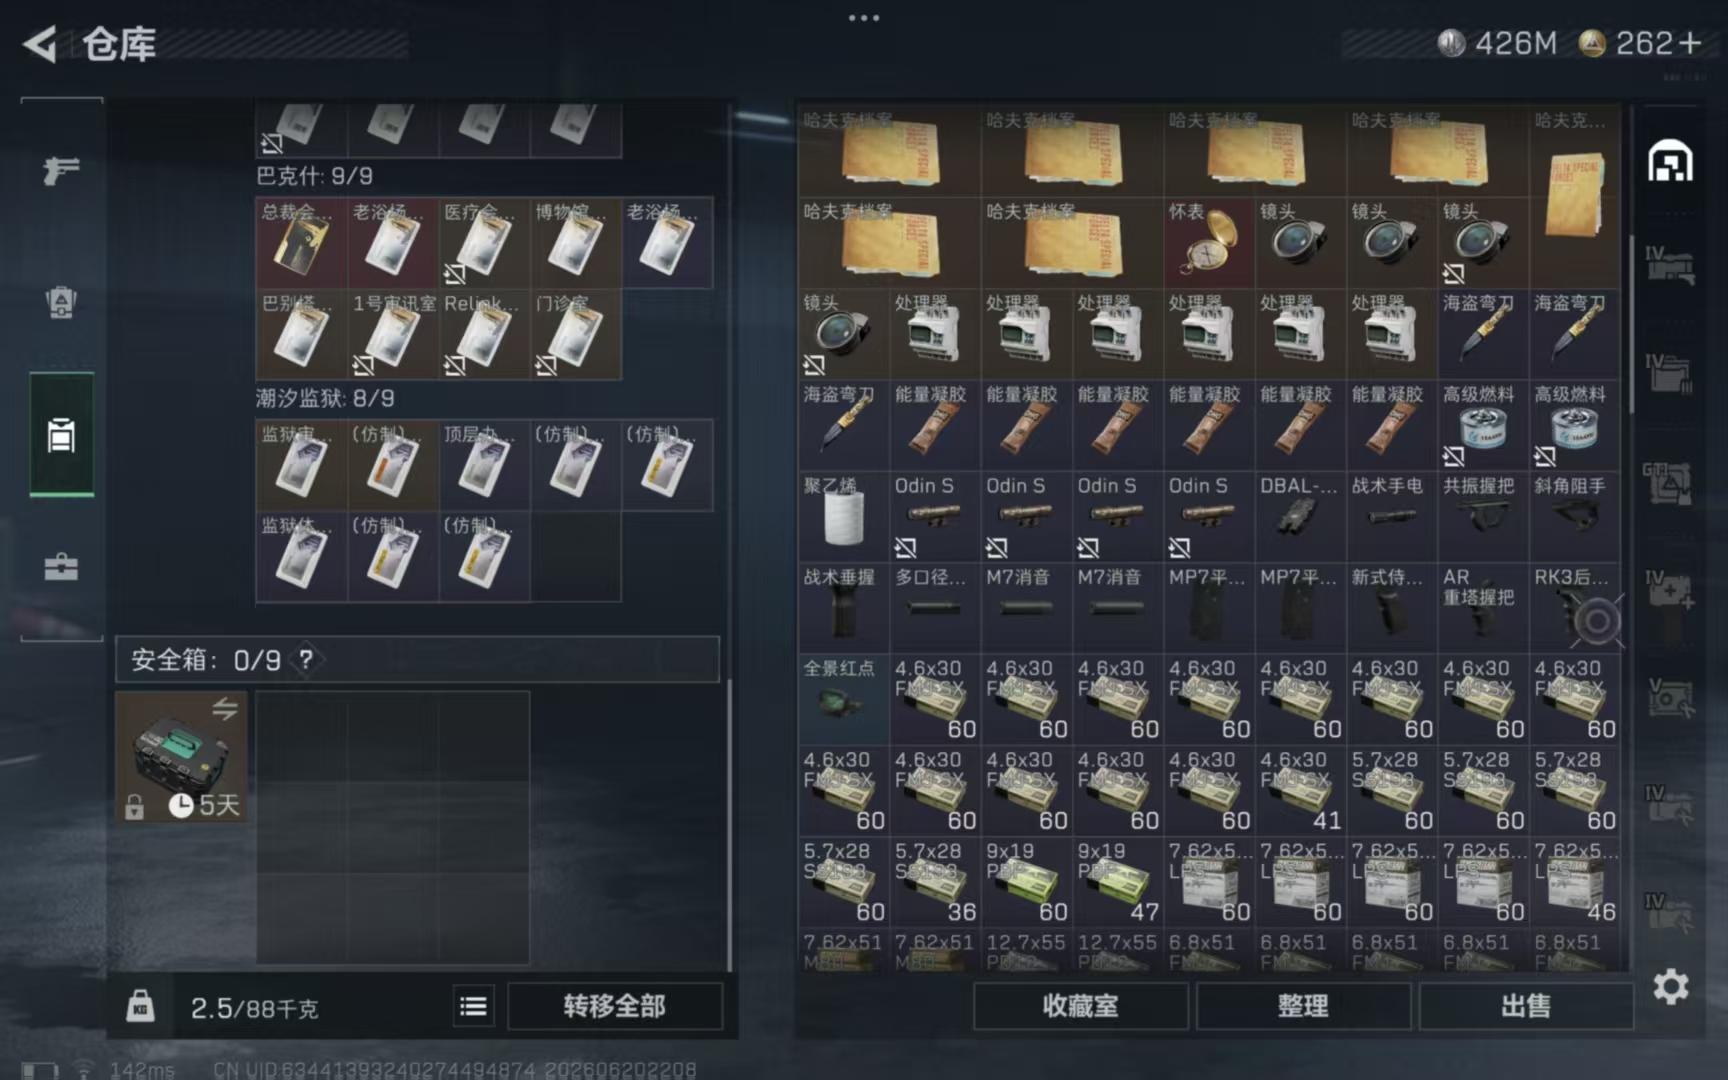The image size is (1728, 1080).
Task: Select the 监狱审 key card
Action: point(302,466)
